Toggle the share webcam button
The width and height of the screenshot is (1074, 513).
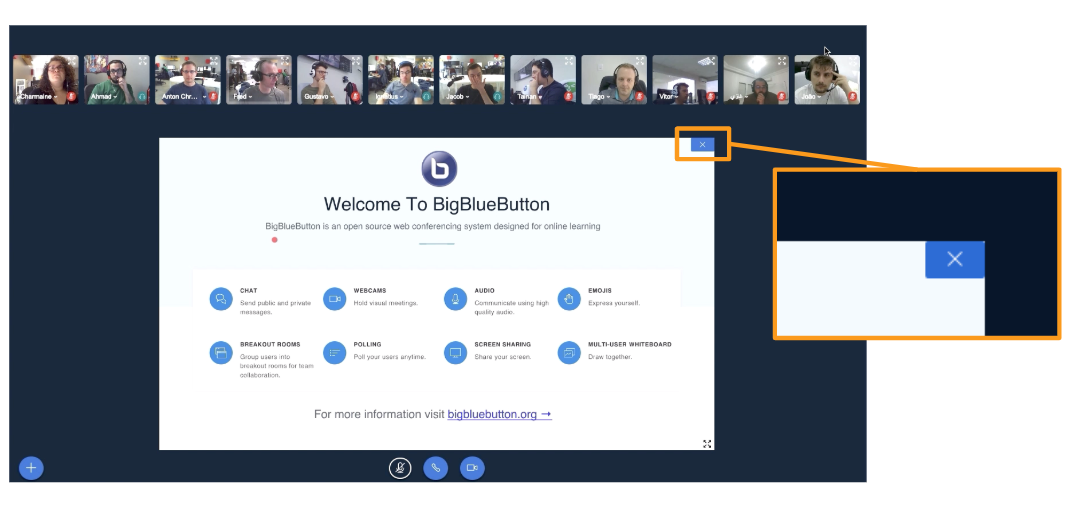(472, 468)
